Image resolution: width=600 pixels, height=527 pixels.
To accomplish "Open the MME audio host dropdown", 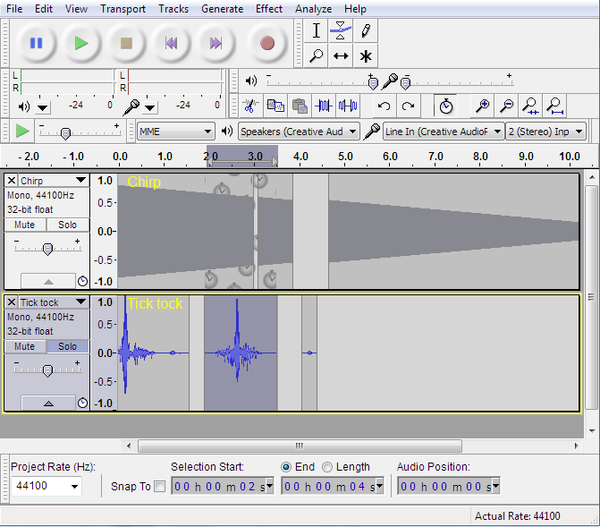I will tap(175, 131).
